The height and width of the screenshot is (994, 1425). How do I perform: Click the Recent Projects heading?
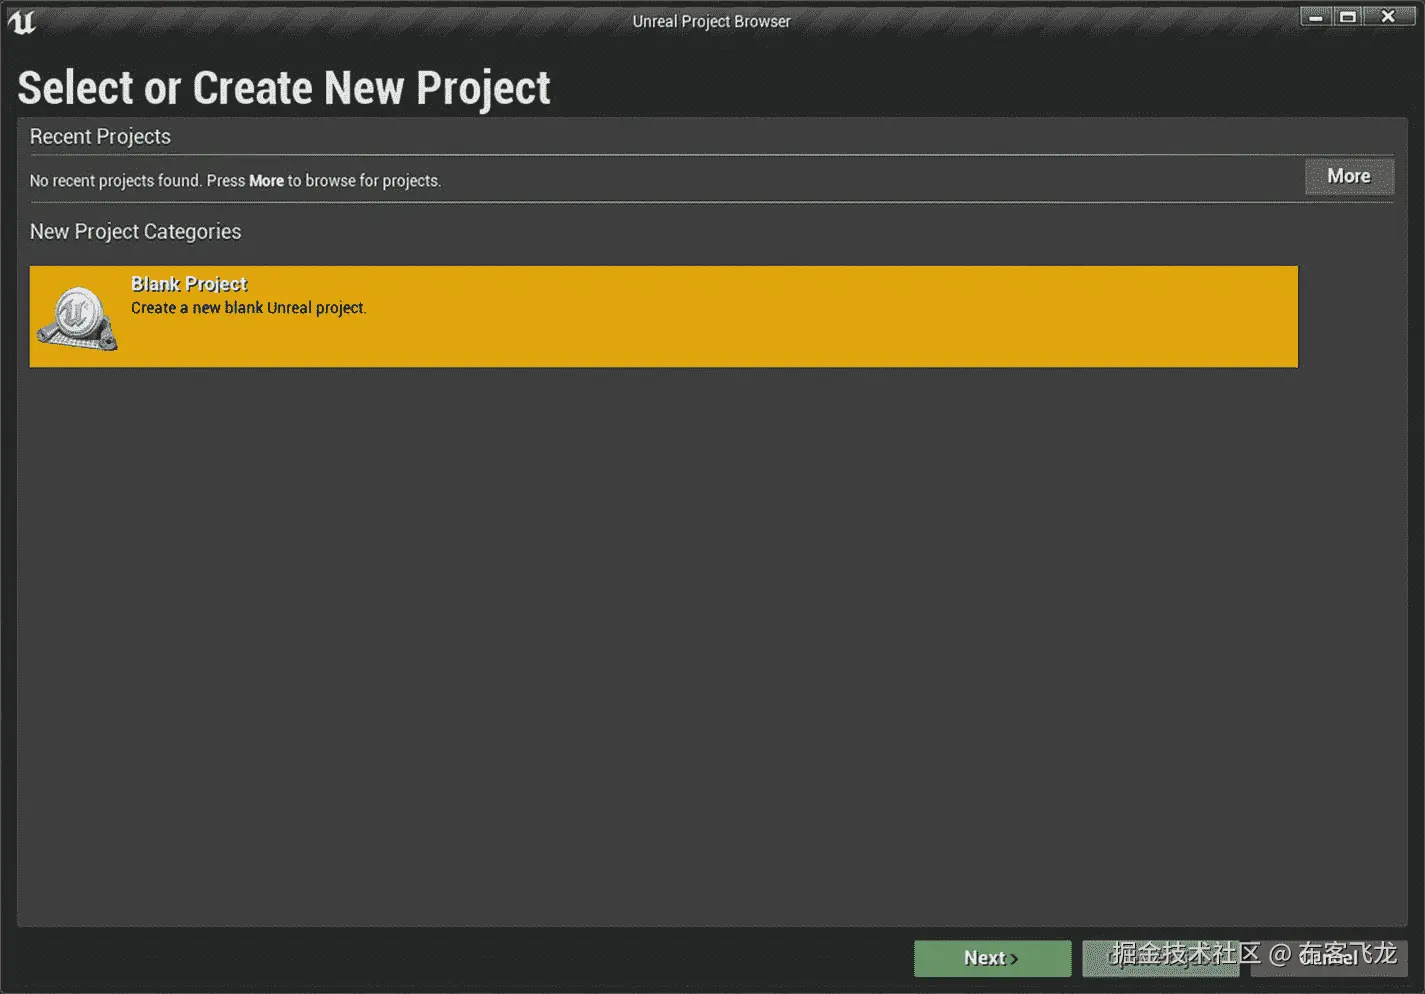[x=100, y=137]
